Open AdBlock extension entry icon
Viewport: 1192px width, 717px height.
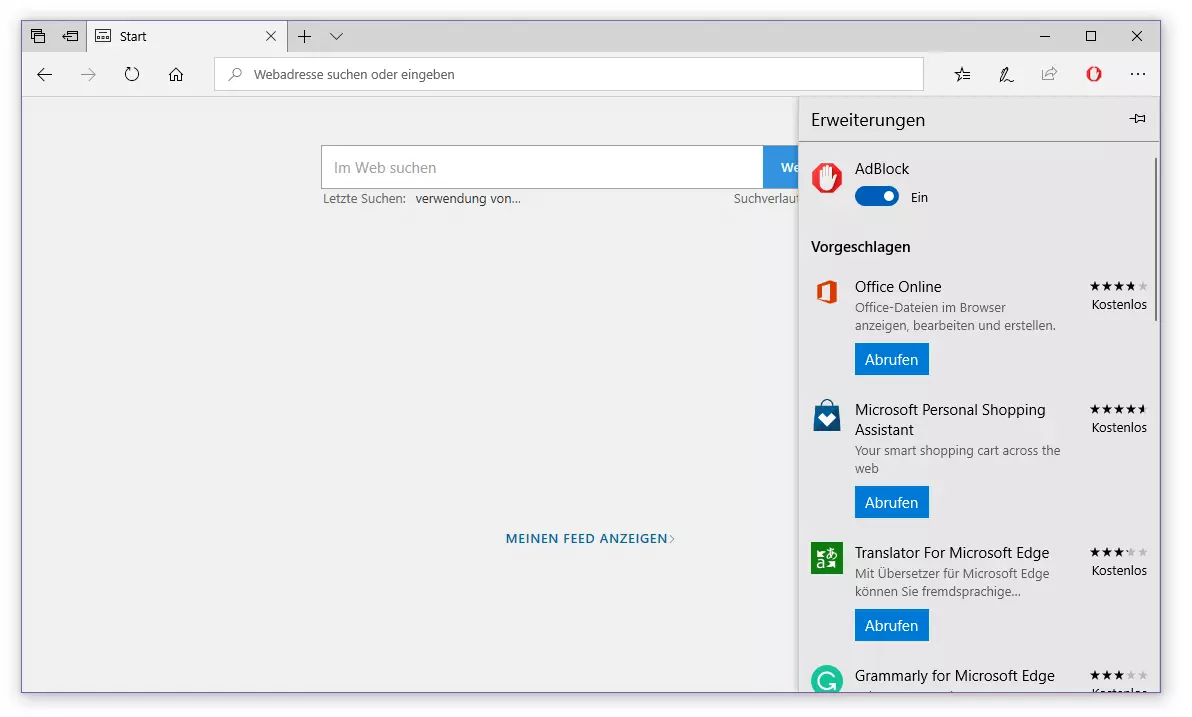(826, 178)
